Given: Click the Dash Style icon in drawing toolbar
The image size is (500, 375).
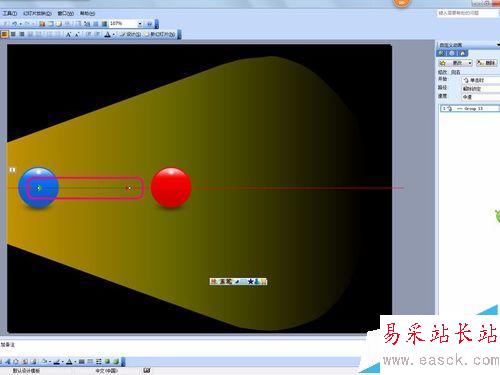Looking at the screenshot, I should pyautogui.click(x=90, y=361).
